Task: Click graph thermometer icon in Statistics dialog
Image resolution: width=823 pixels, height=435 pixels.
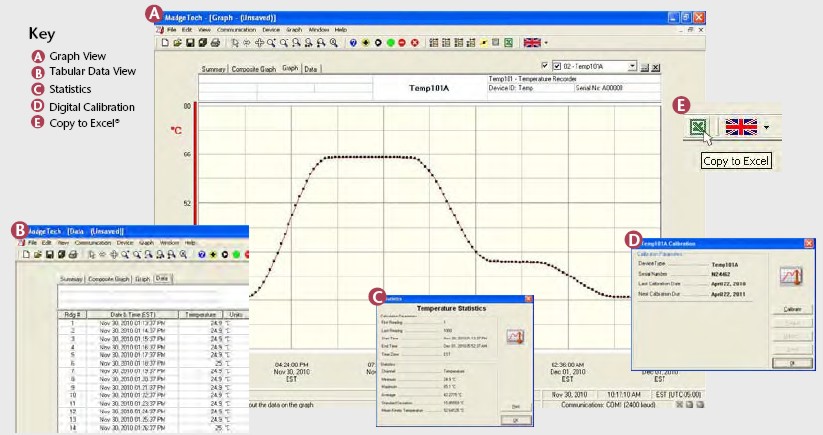Action: pos(515,336)
